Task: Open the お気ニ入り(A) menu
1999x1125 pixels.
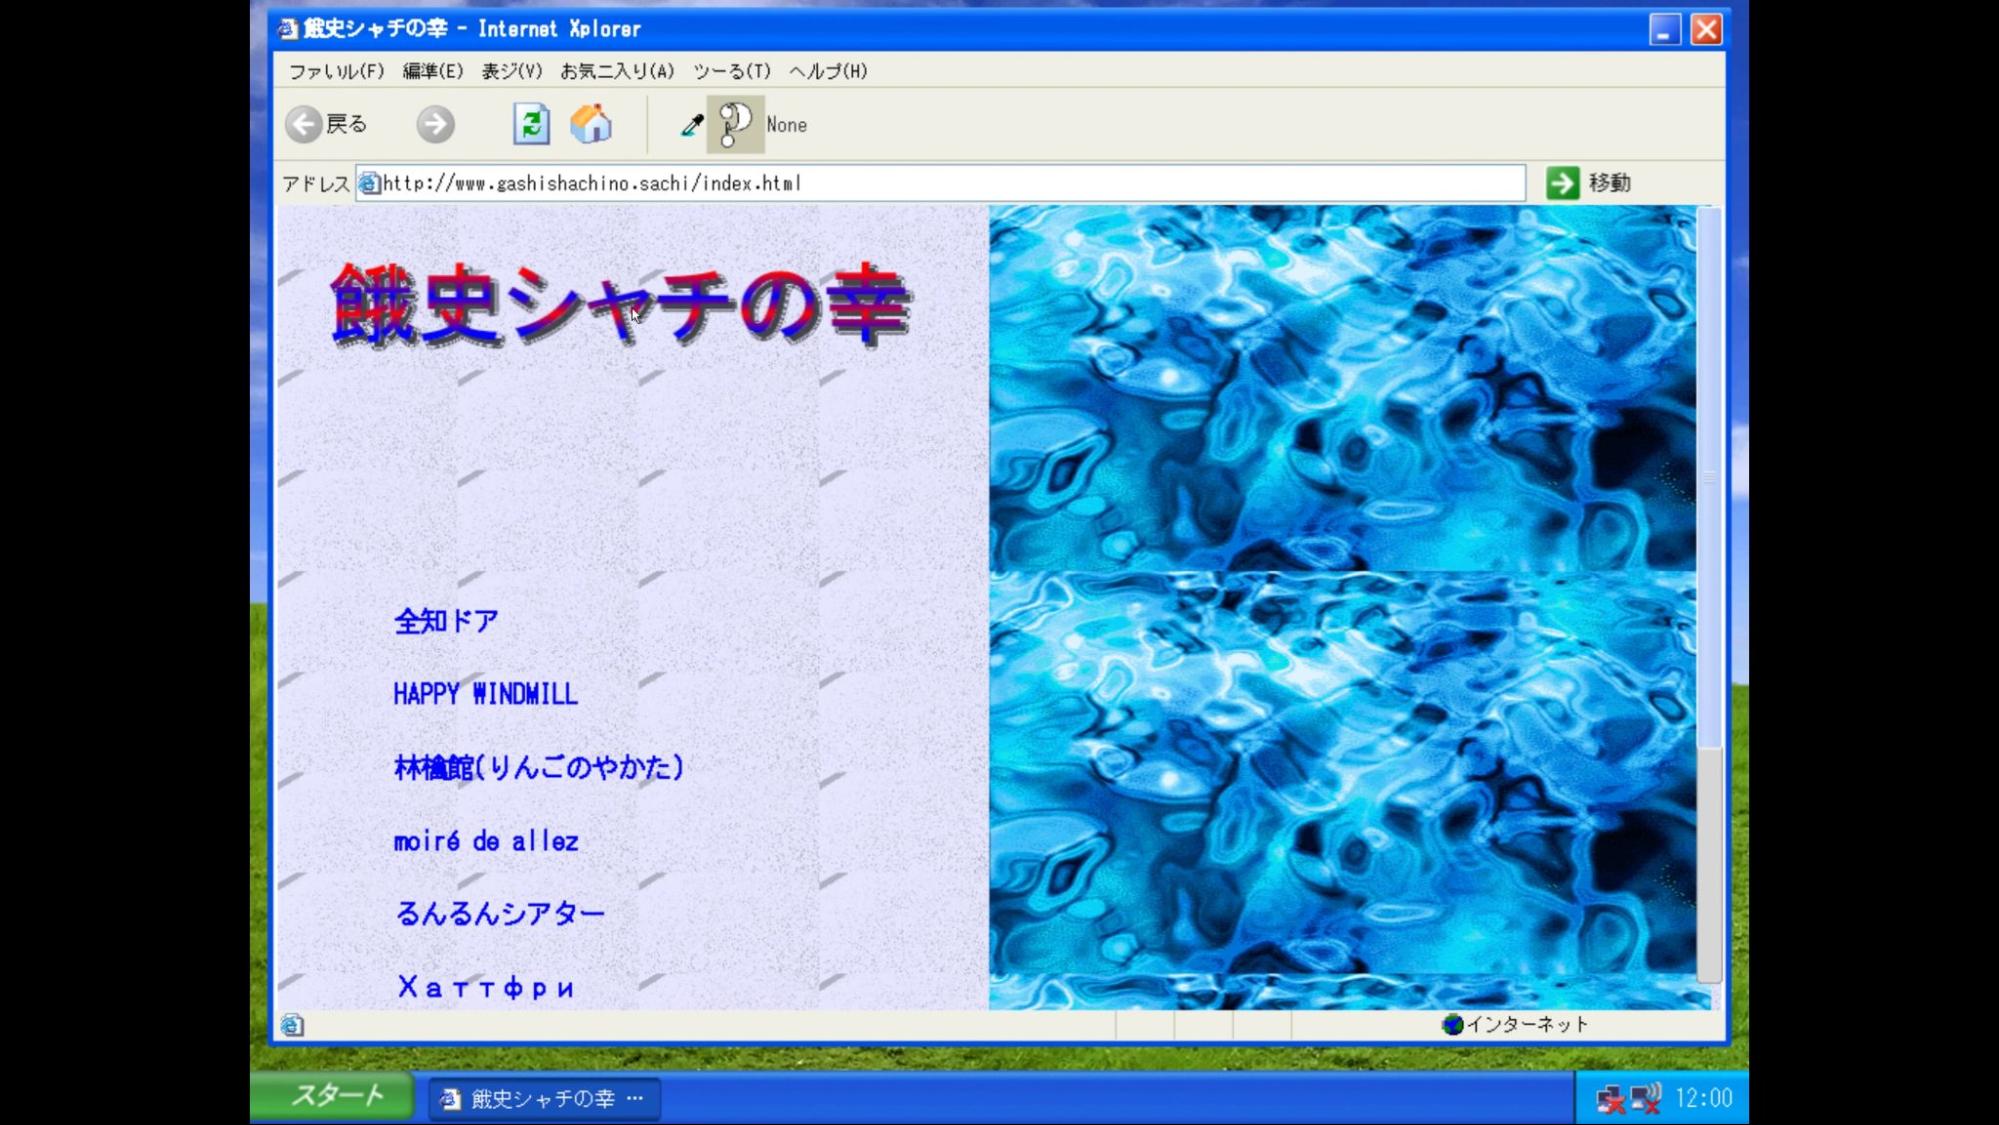Action: pos(617,72)
